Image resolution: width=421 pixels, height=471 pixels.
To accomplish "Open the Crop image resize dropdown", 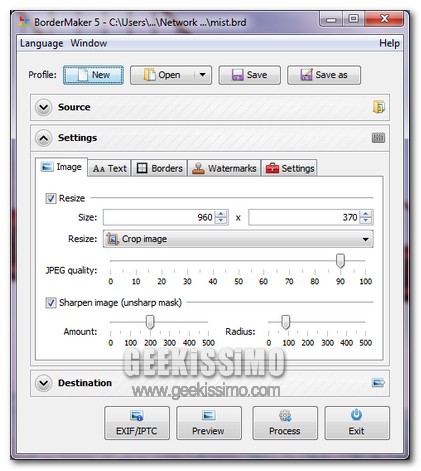I will tap(238, 239).
